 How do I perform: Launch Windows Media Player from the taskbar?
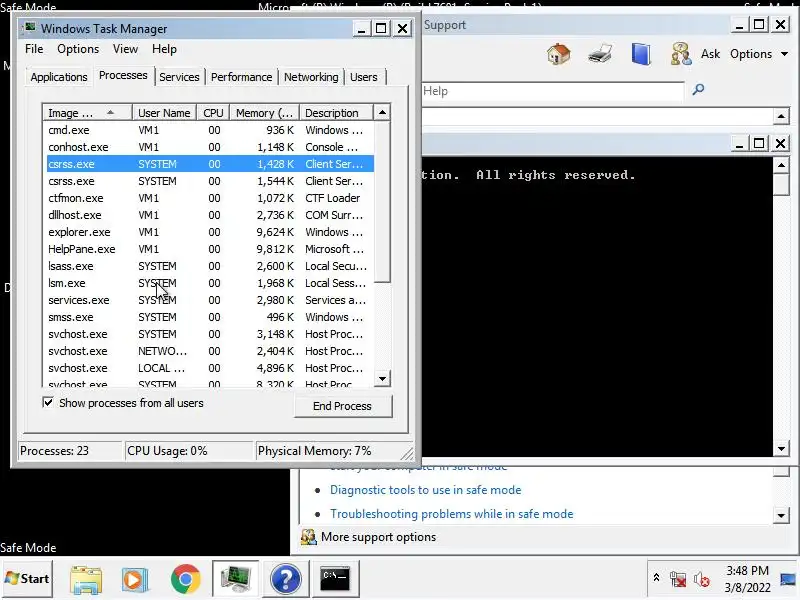point(135,579)
